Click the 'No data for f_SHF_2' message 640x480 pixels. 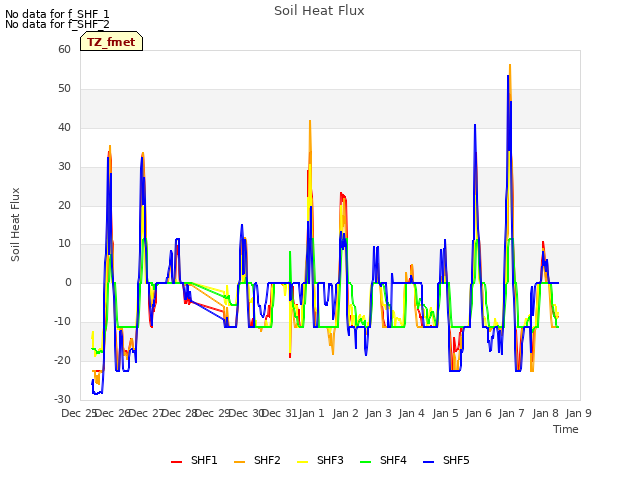(x=57, y=24)
